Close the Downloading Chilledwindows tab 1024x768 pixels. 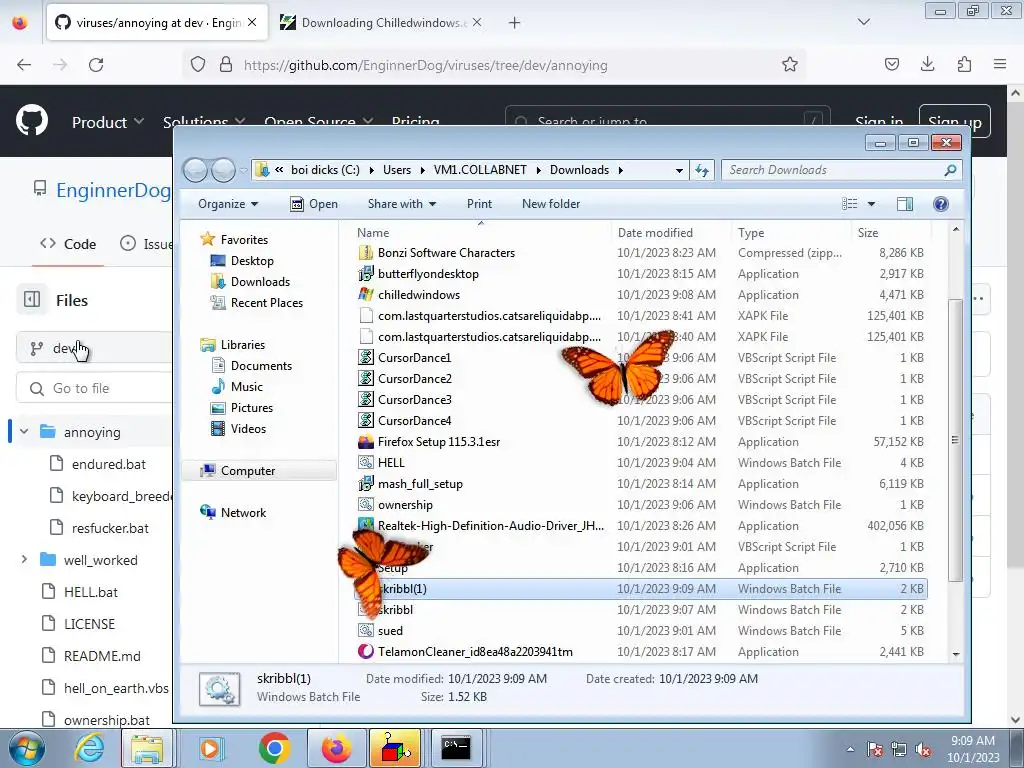click(x=477, y=22)
